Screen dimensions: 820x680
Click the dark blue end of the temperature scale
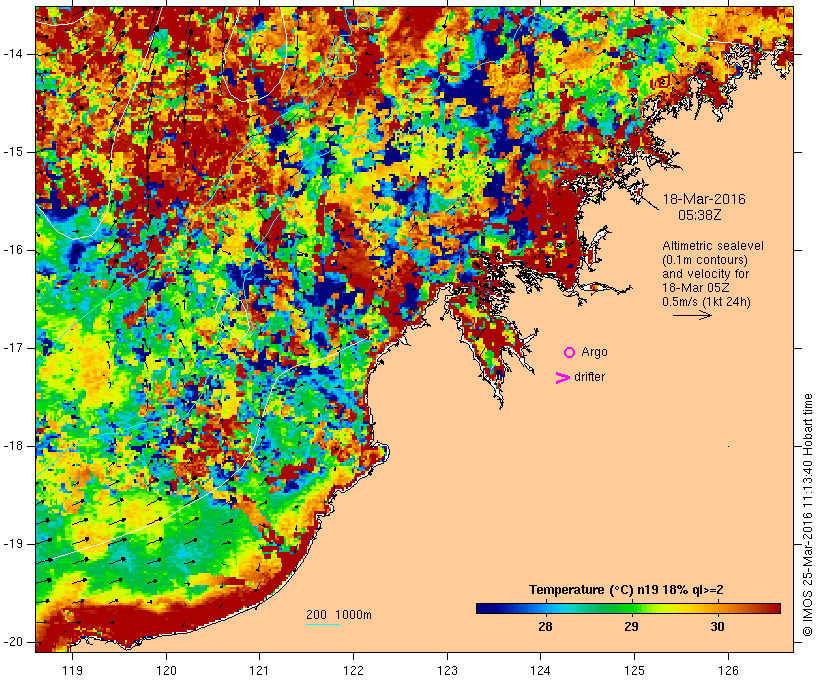[481, 608]
